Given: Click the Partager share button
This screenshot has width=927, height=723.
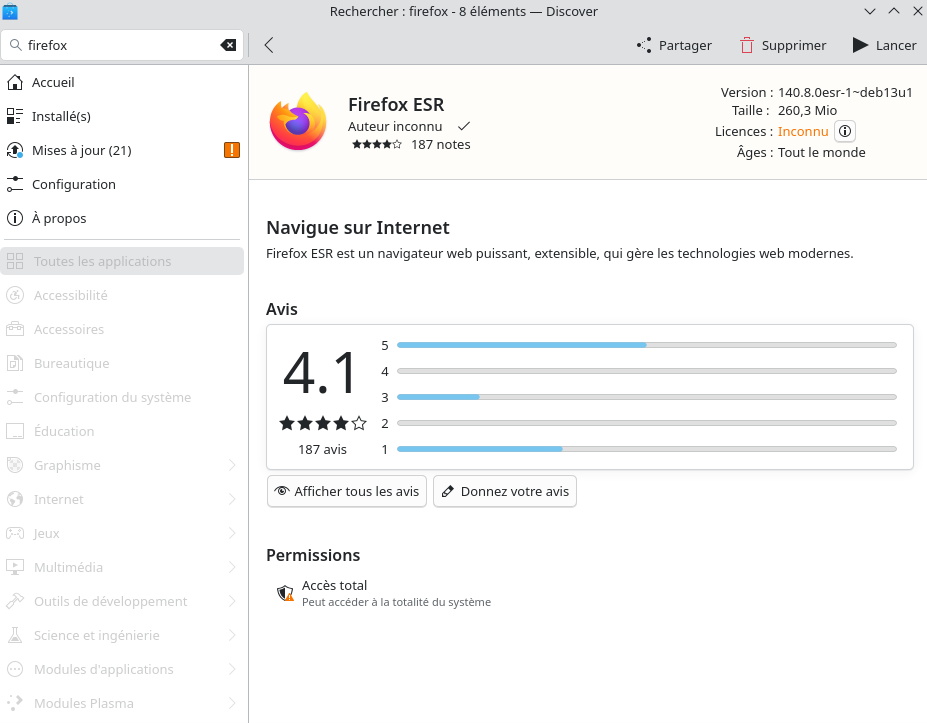Looking at the screenshot, I should coord(674,45).
